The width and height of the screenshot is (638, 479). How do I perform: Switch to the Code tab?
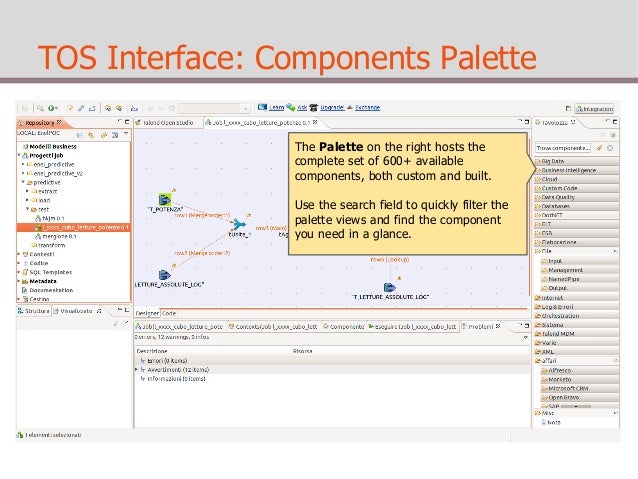click(x=169, y=313)
